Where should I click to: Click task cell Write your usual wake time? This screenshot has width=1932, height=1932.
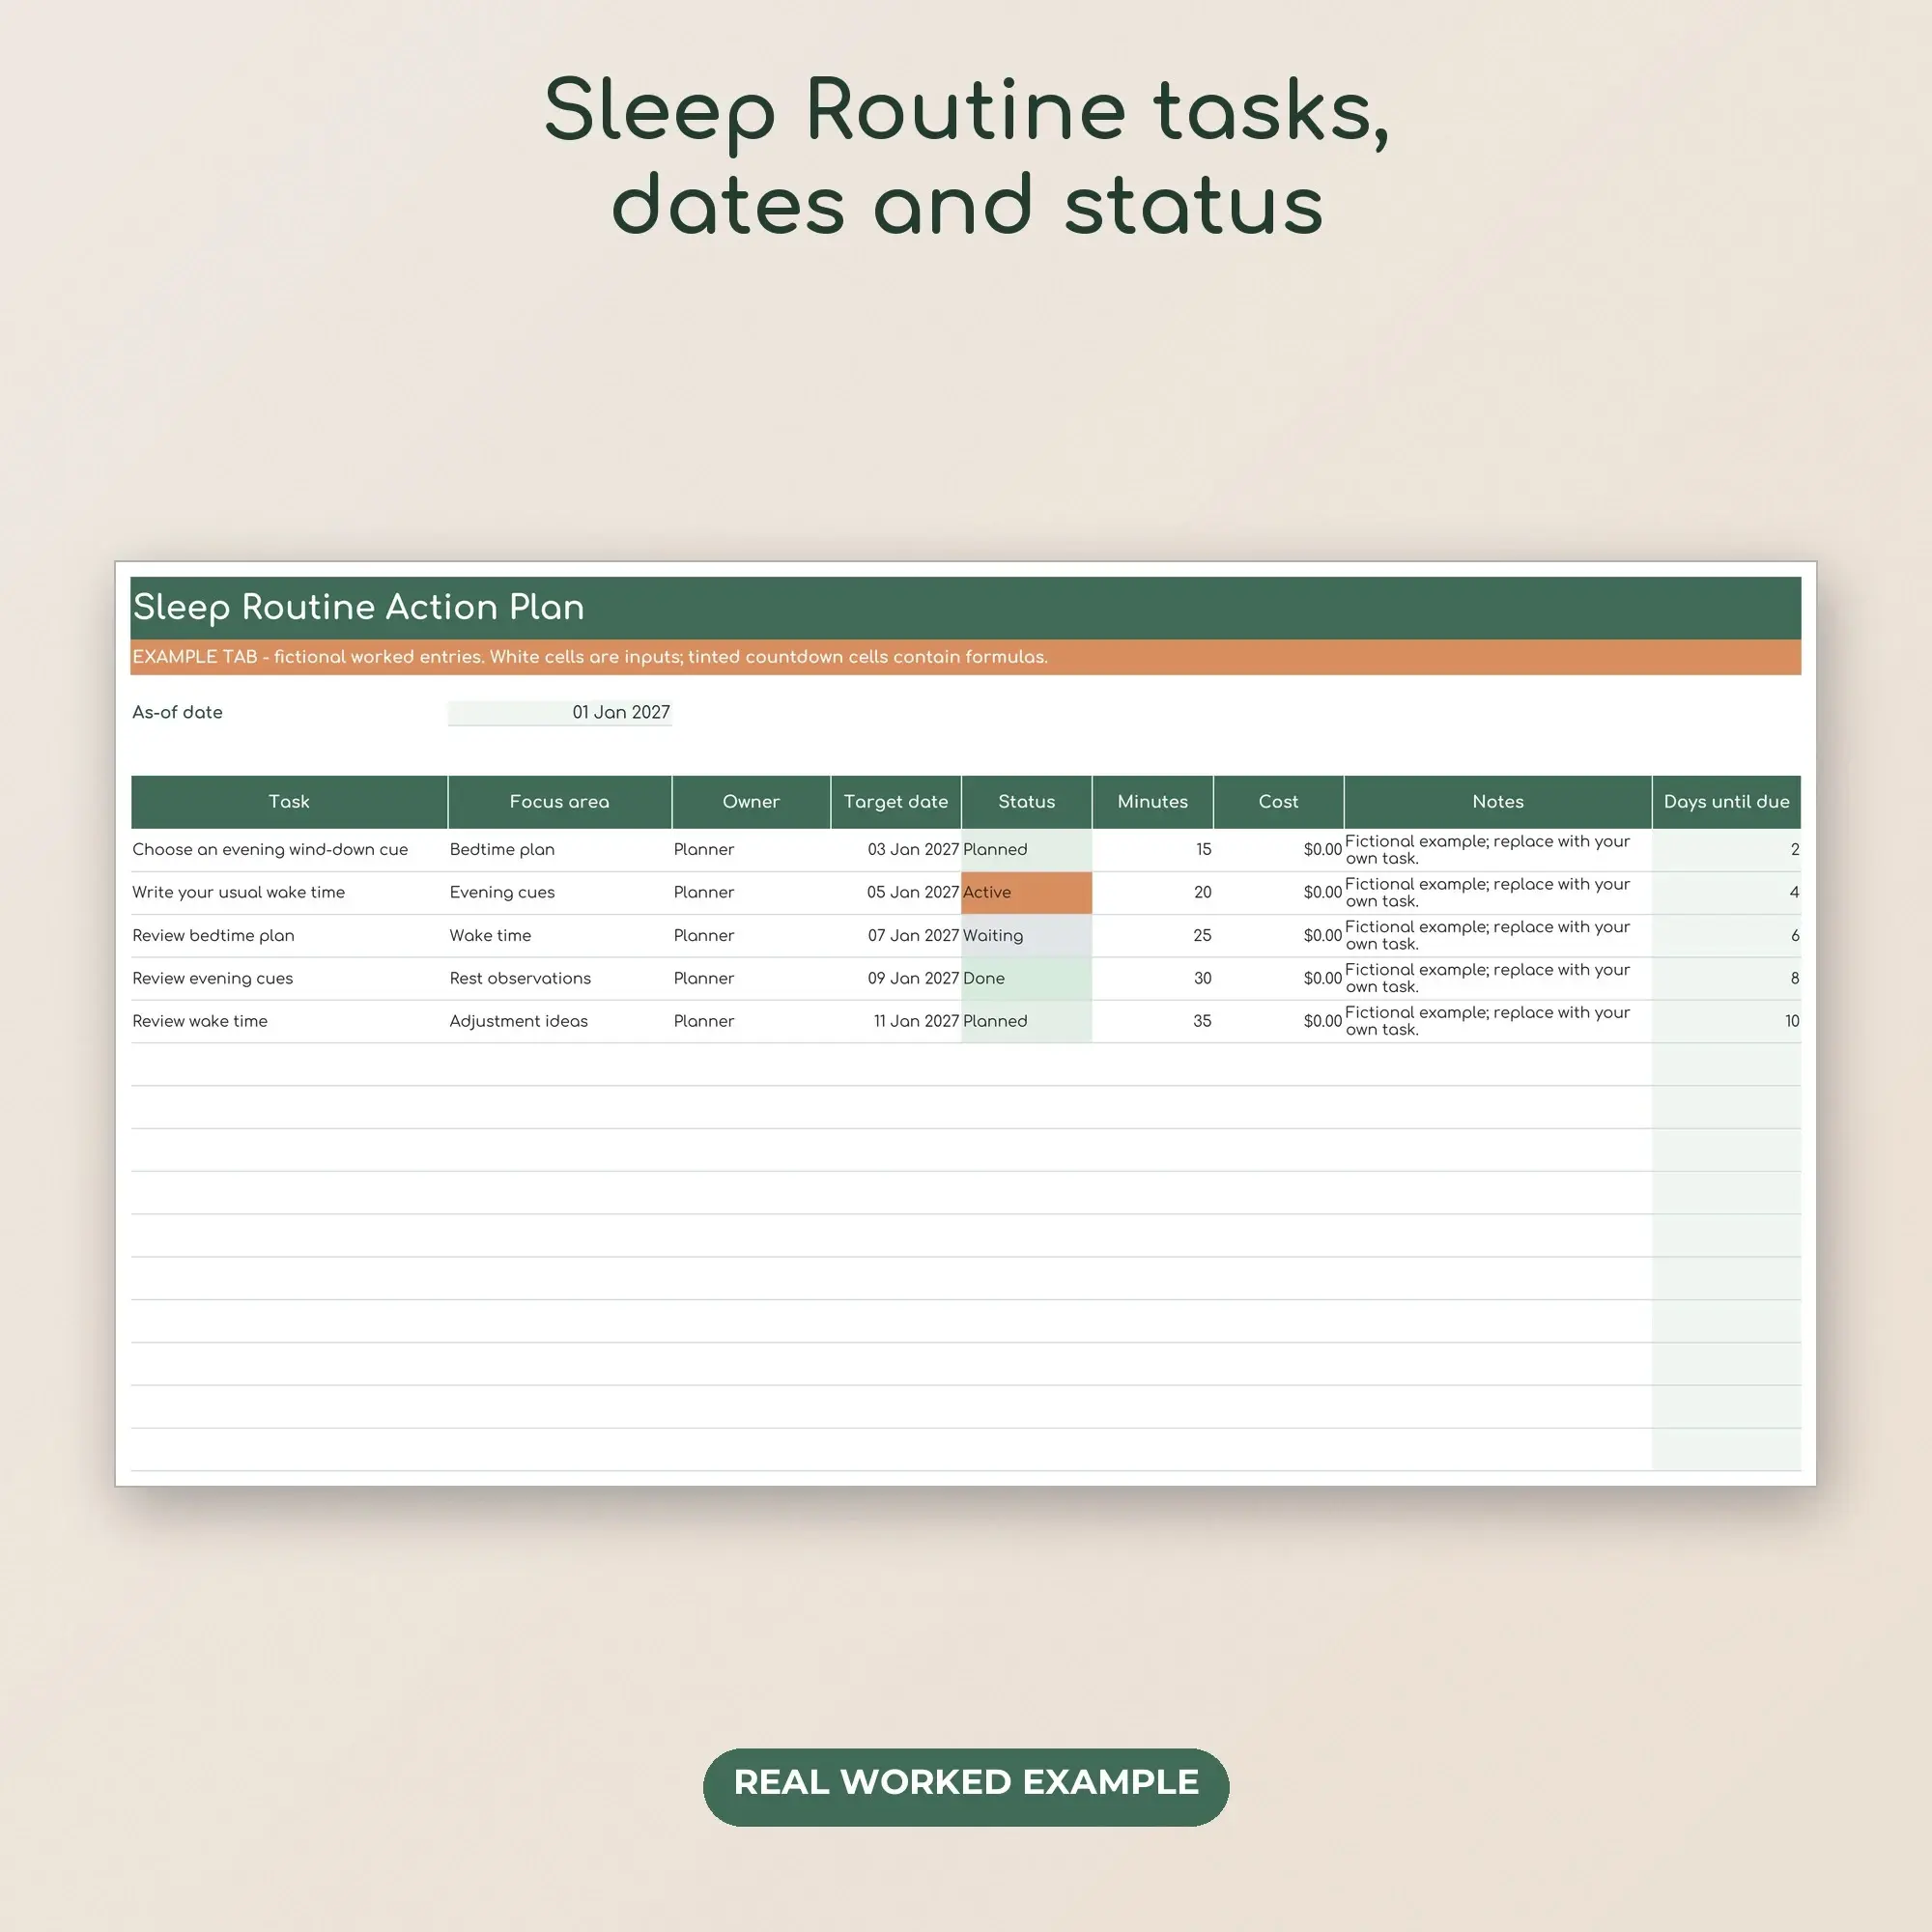[x=289, y=893]
